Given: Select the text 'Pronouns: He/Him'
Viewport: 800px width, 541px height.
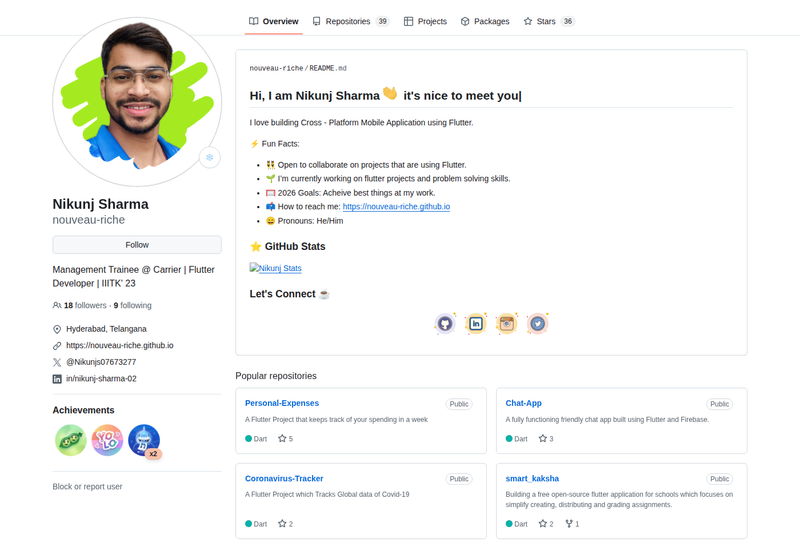Looking at the screenshot, I should tap(310, 221).
